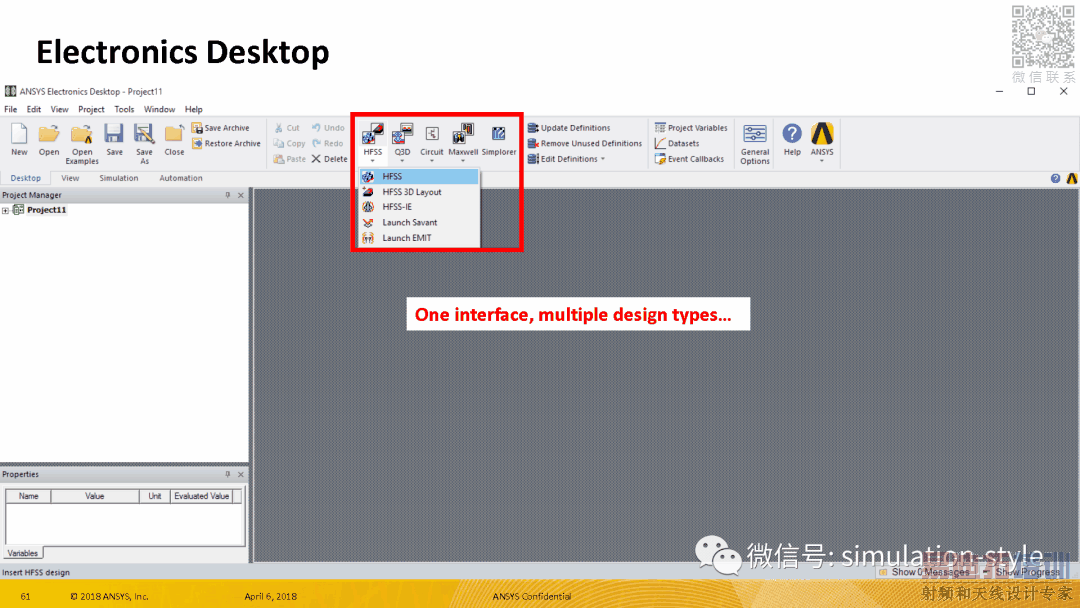Screen dimensions: 1080x608
Task: Switch to the Simulation ribbon tab
Action: click(x=118, y=178)
